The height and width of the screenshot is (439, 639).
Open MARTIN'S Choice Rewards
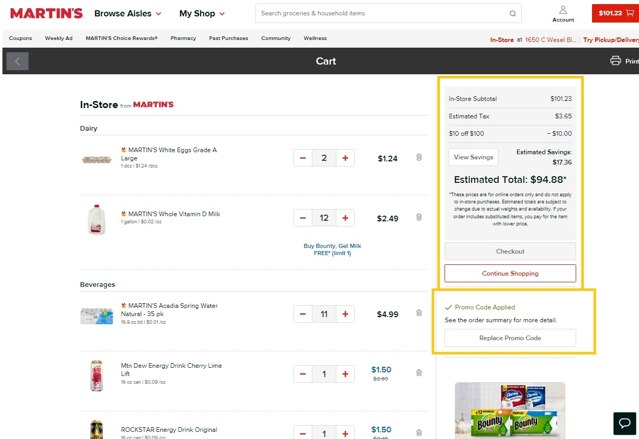pos(121,38)
